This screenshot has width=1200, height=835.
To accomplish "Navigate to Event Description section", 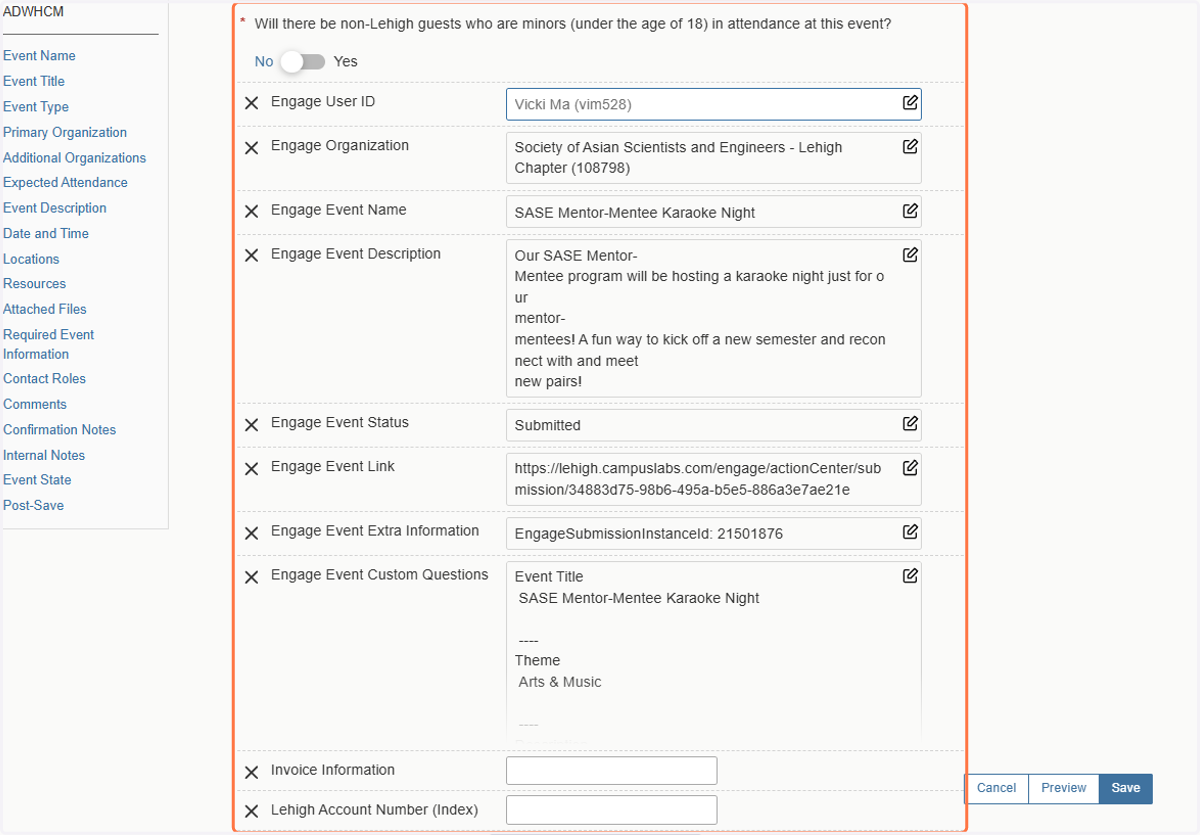I will [x=55, y=208].
